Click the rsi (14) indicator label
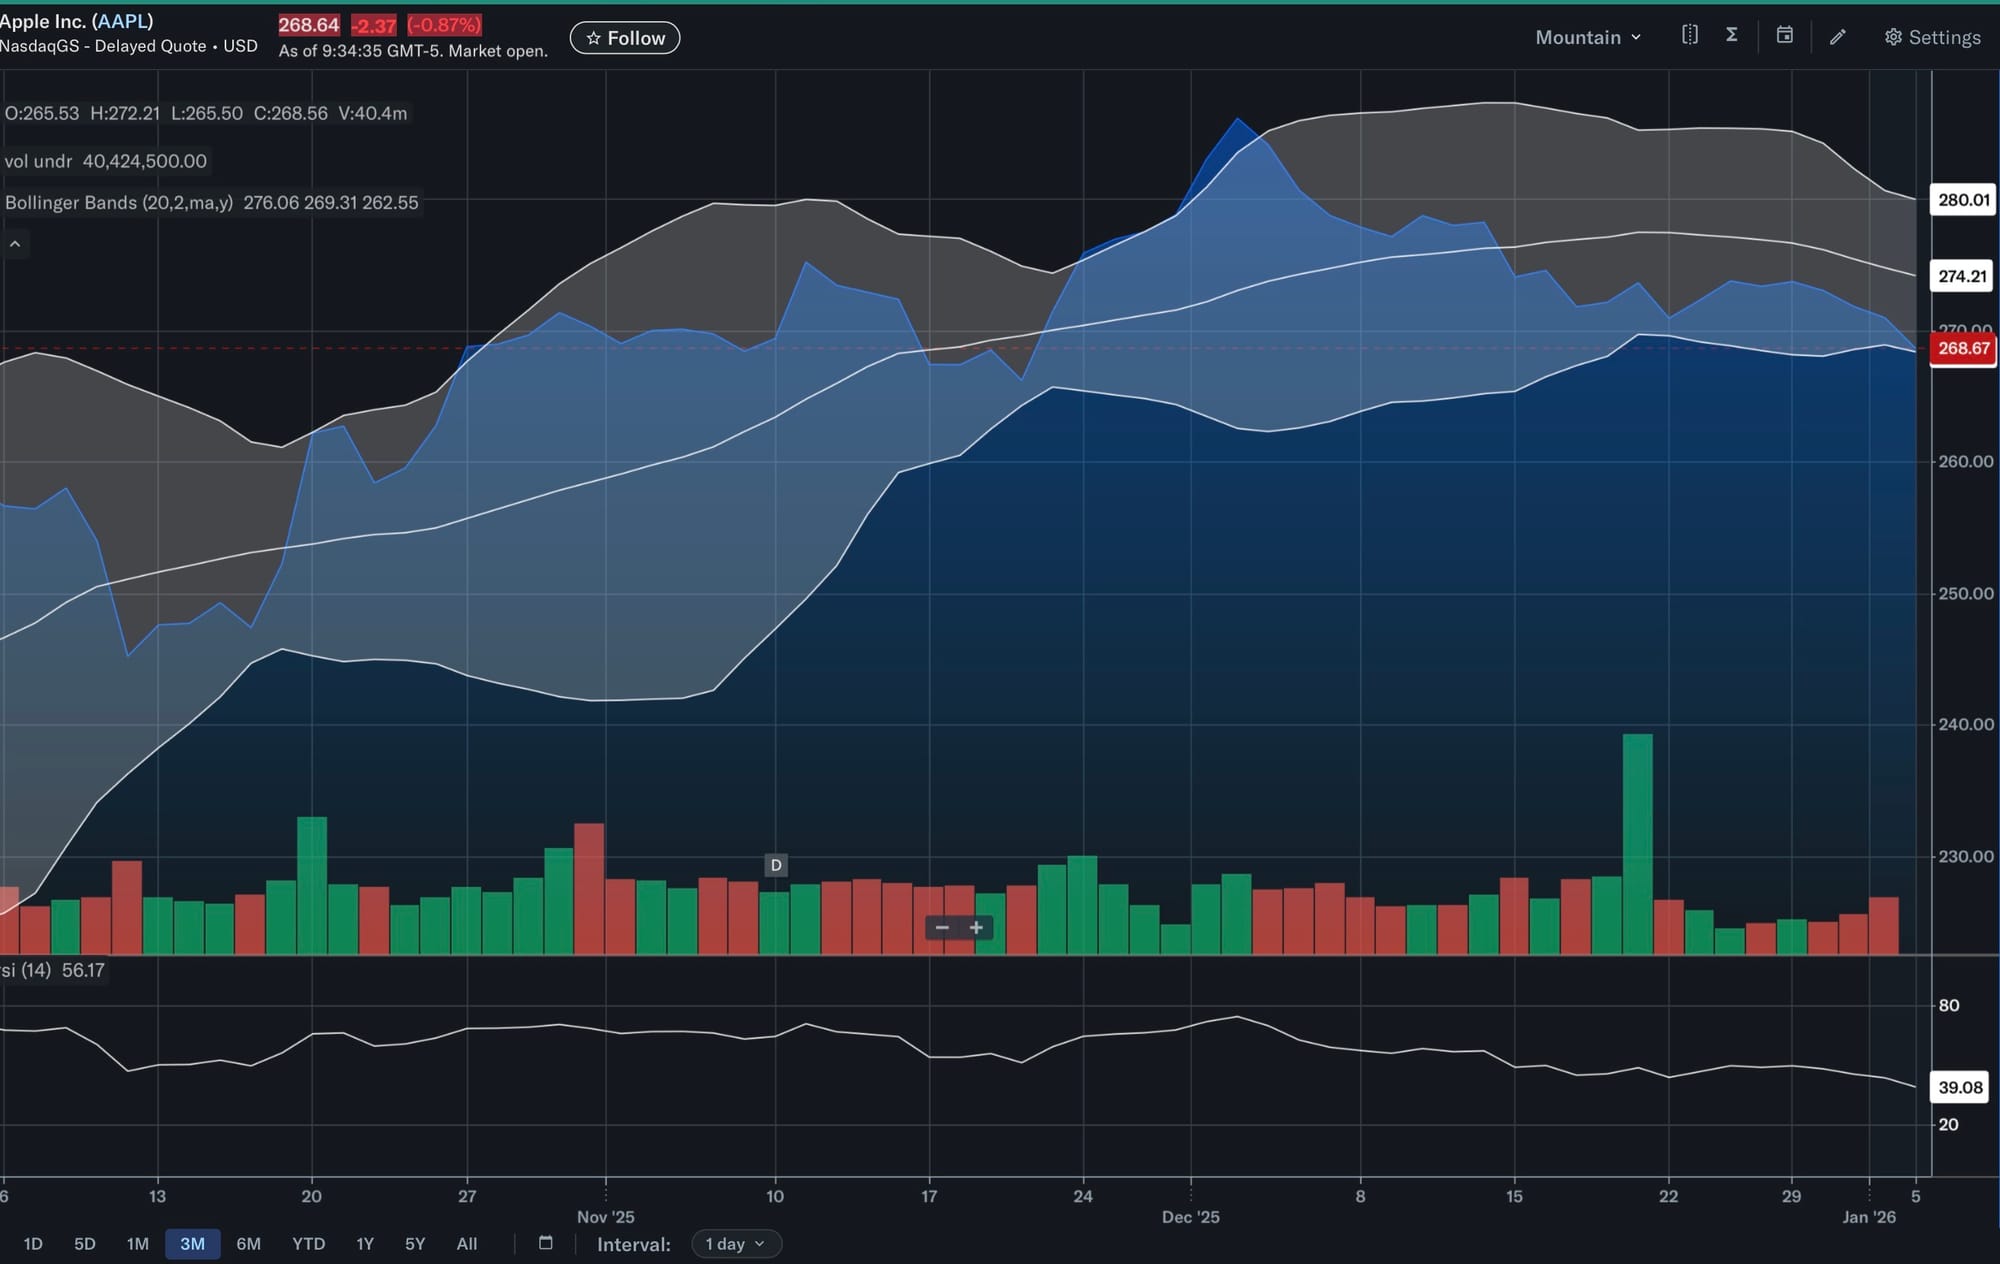The height and width of the screenshot is (1264, 2000). [26, 970]
